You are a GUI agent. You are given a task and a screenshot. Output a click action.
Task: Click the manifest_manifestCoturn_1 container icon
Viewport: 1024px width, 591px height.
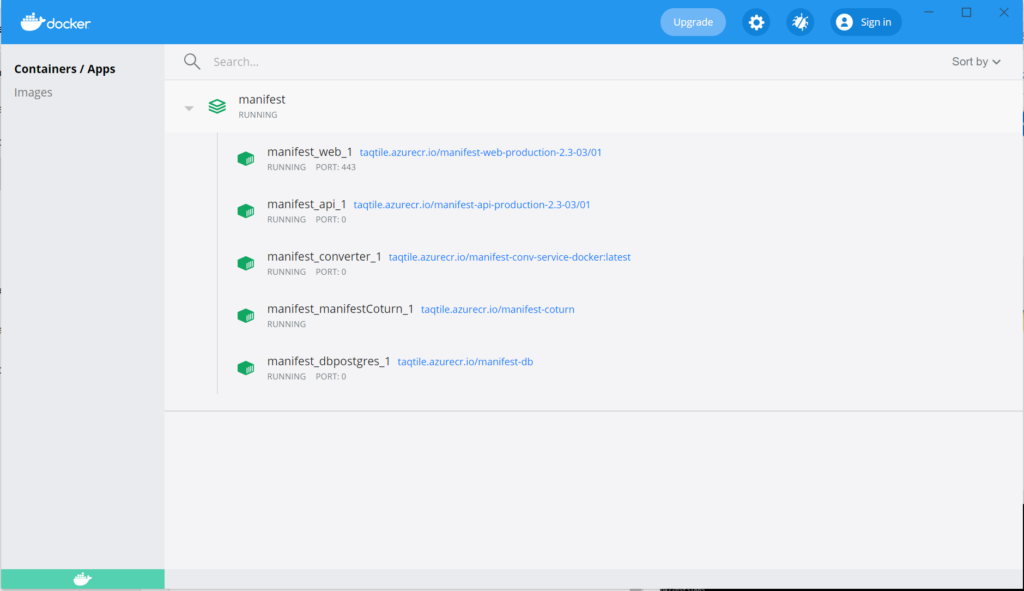point(246,315)
